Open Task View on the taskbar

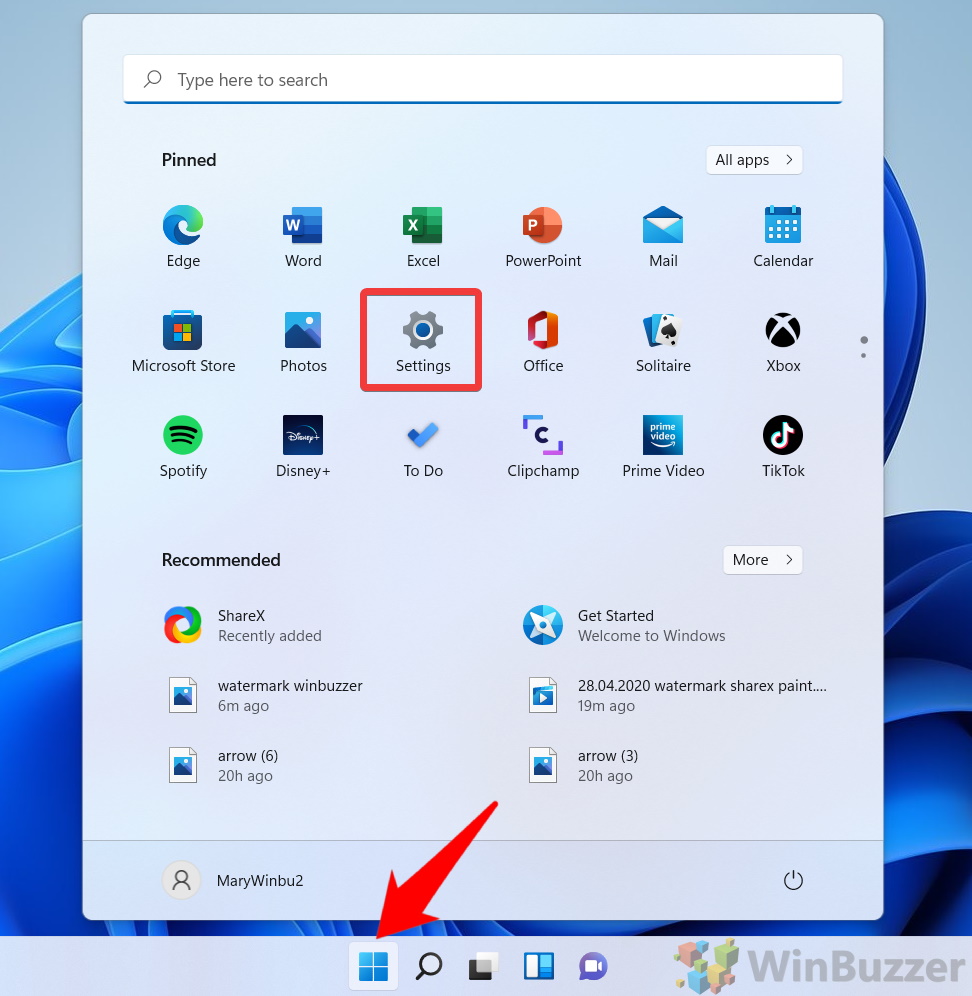click(x=483, y=966)
